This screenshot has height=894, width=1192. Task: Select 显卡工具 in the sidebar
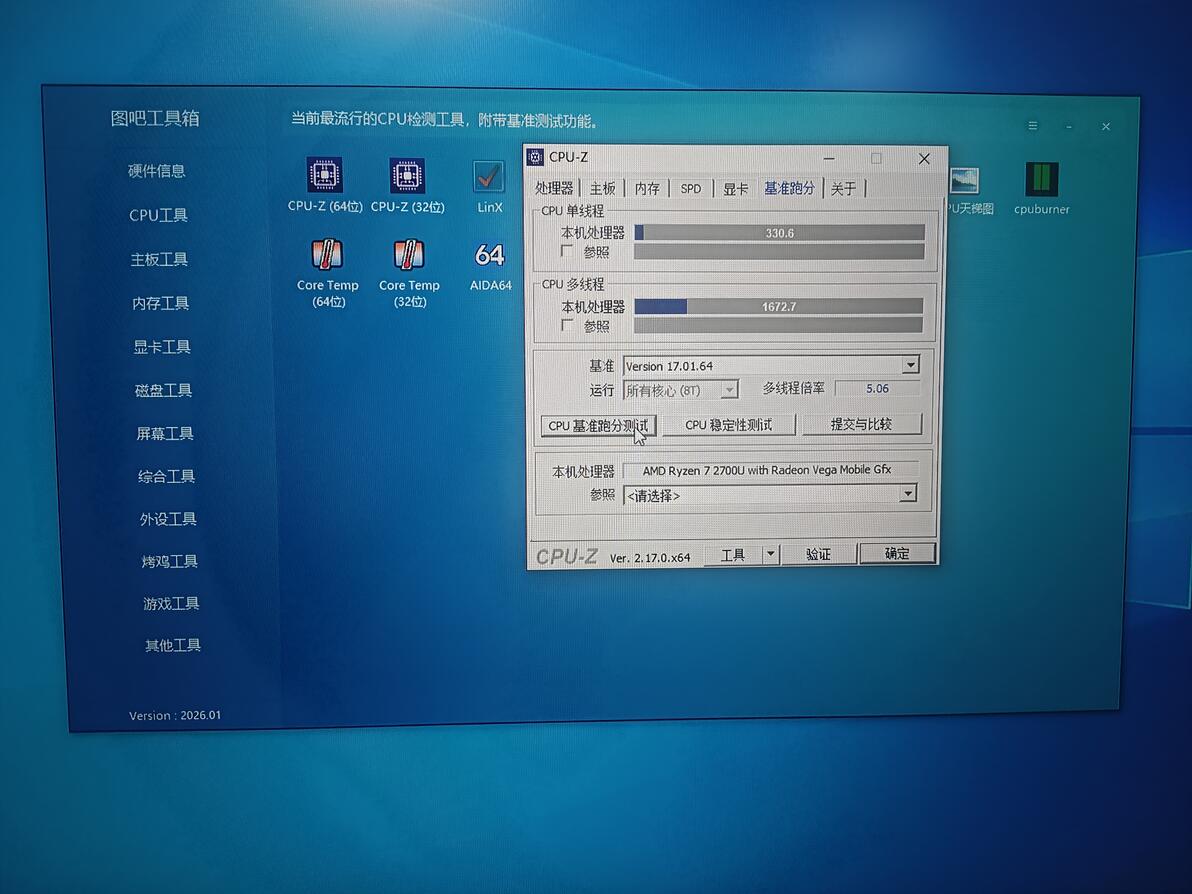(162, 347)
